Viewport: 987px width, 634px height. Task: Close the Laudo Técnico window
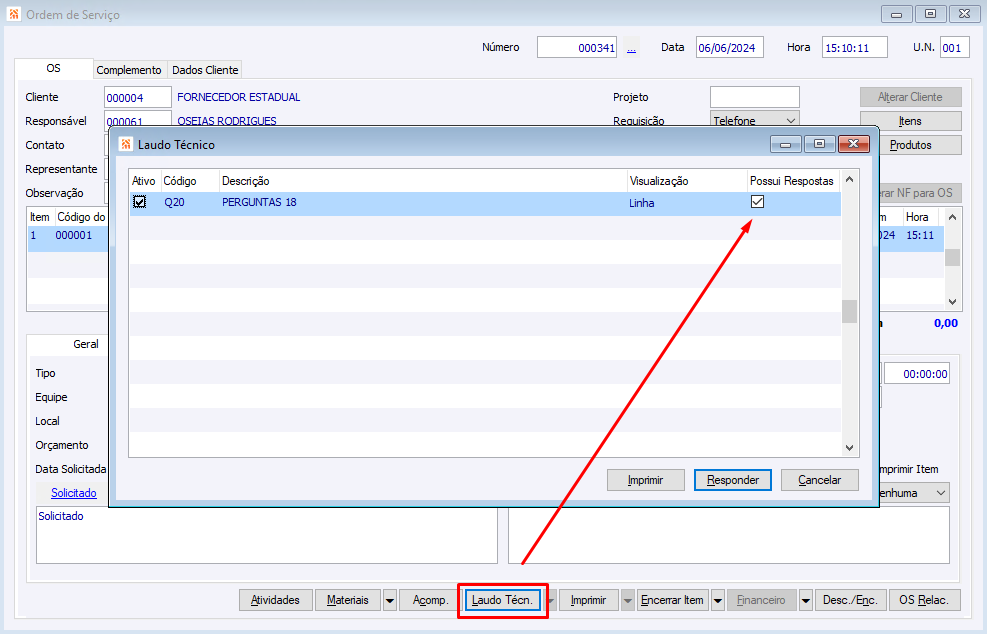coord(854,144)
